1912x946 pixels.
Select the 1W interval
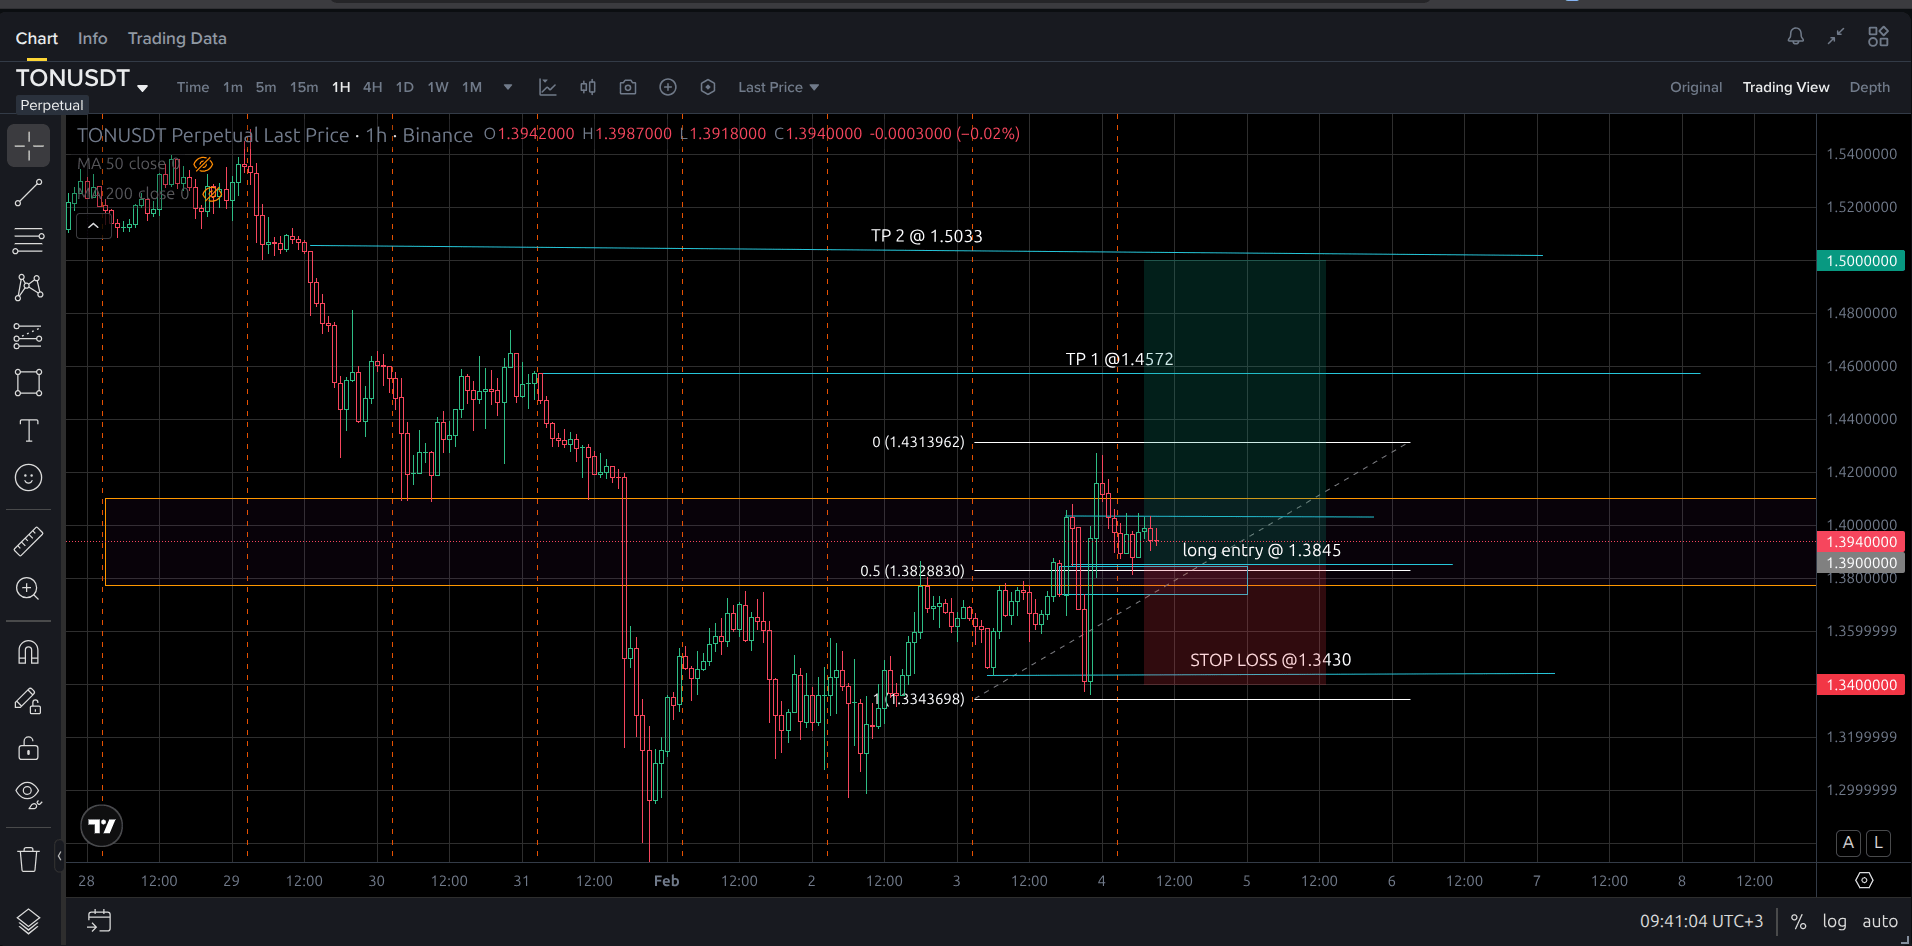[438, 87]
